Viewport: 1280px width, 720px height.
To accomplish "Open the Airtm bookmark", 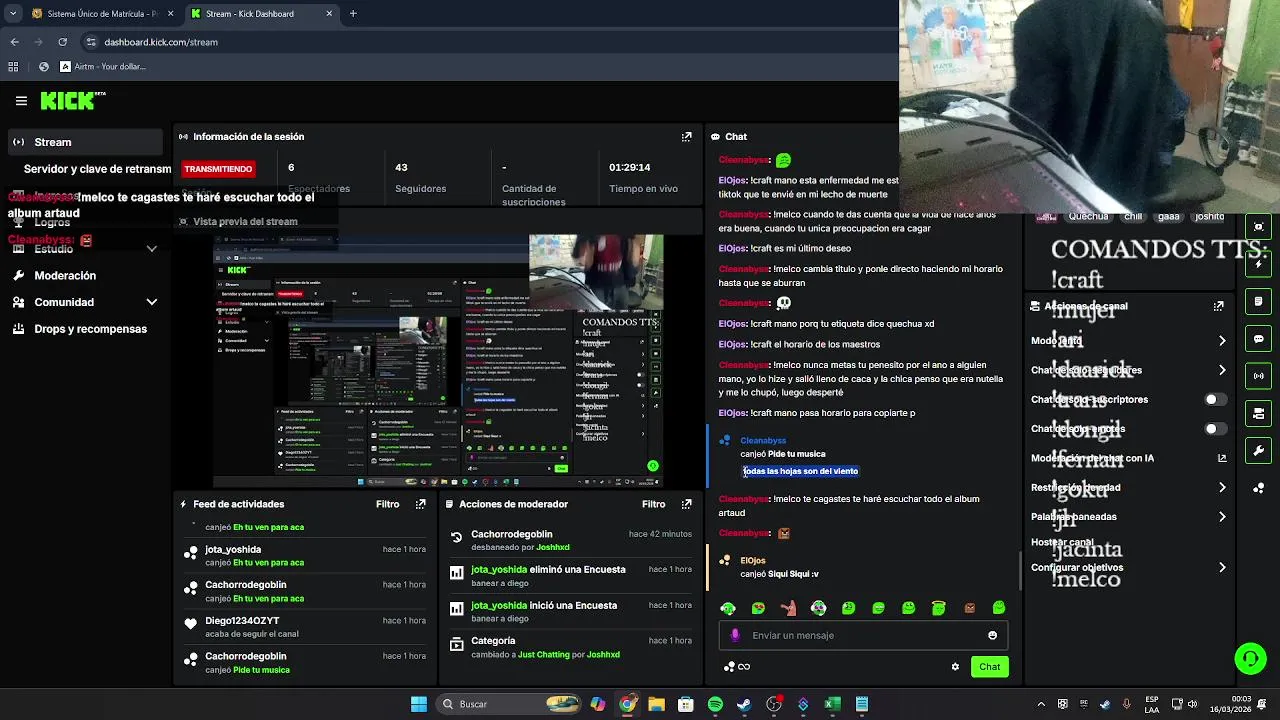I will pyautogui.click(x=102, y=67).
